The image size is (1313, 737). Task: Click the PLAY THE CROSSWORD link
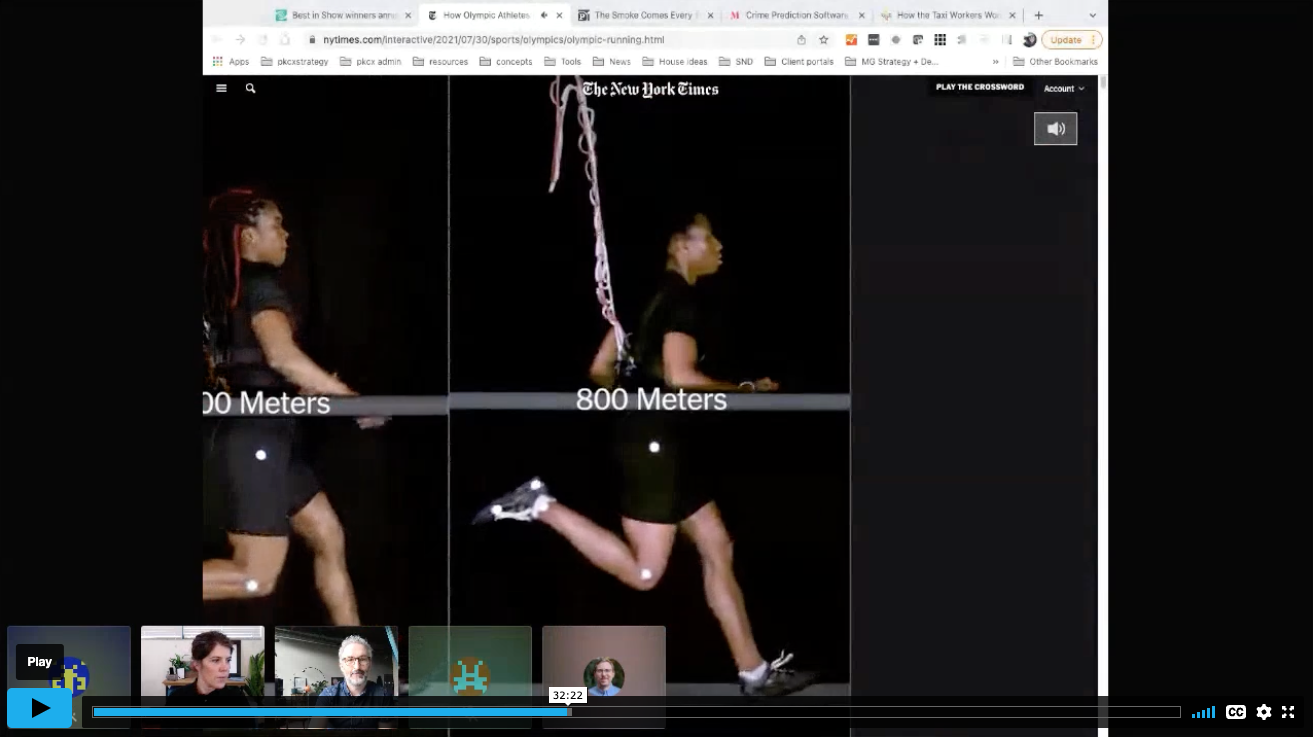tap(979, 87)
